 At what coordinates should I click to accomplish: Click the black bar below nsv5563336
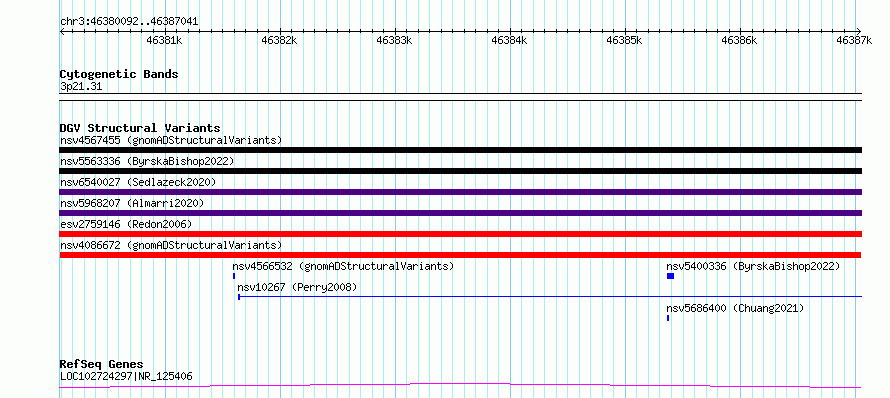coord(460,171)
